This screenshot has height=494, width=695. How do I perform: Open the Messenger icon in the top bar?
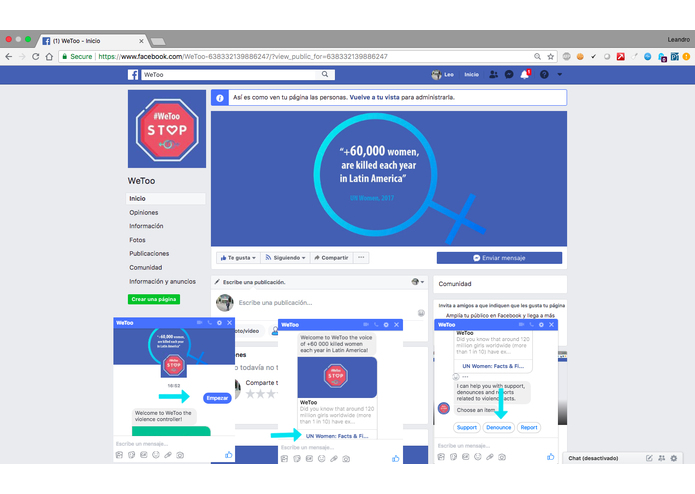pos(509,74)
